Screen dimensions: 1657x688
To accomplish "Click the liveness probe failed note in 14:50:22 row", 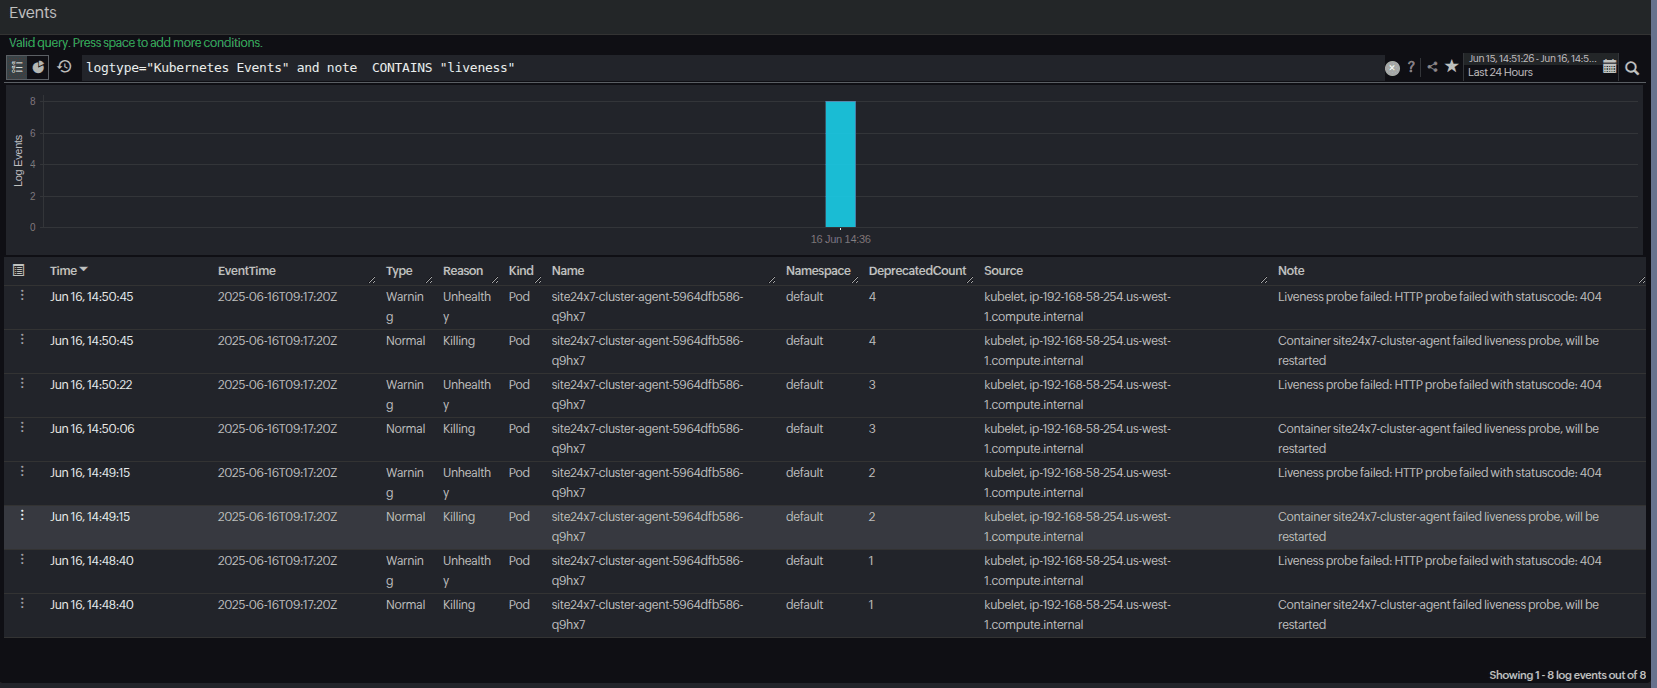I will tap(1439, 385).
